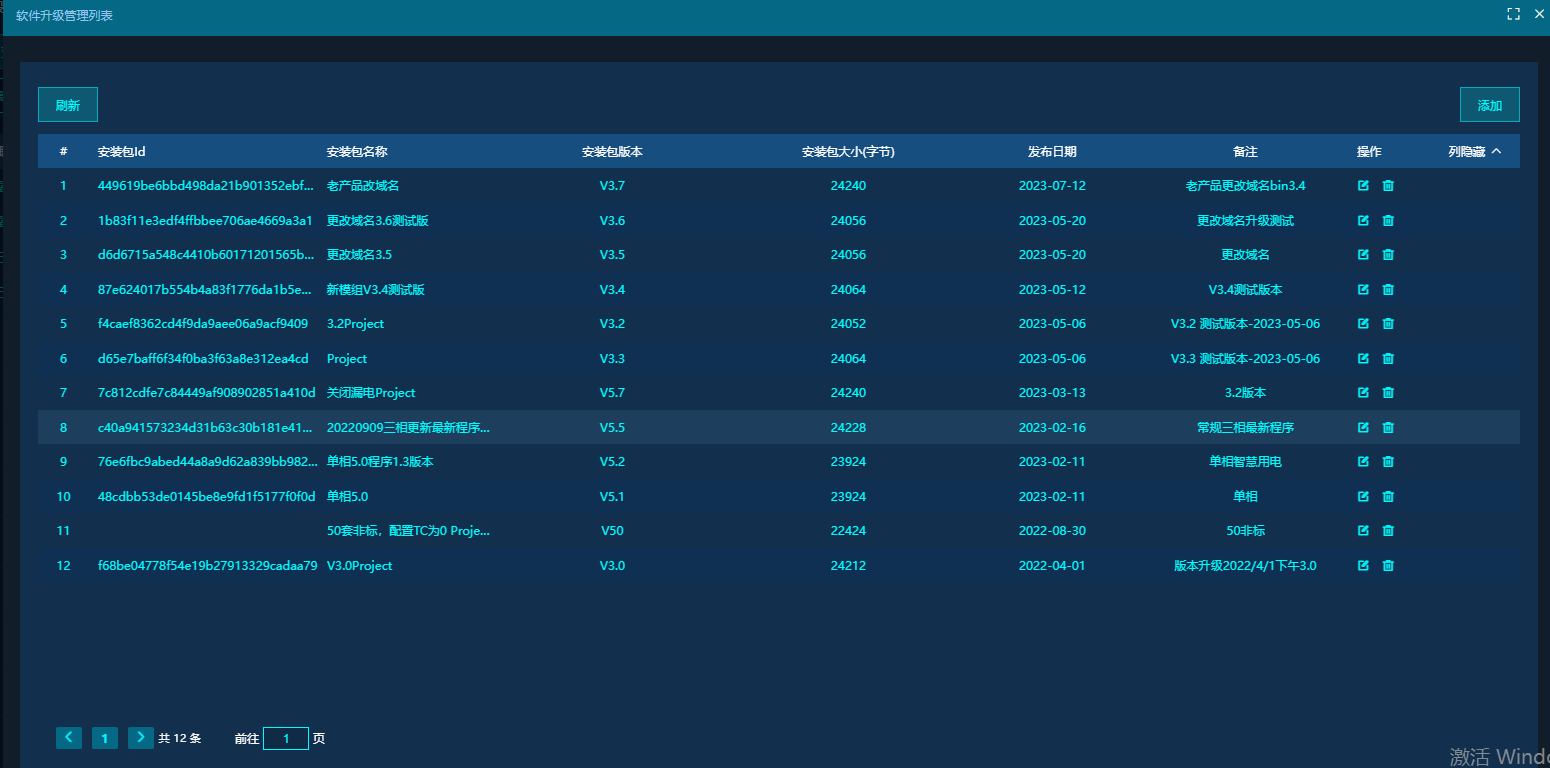Click the 发布日期 column header

[x=1052, y=152]
